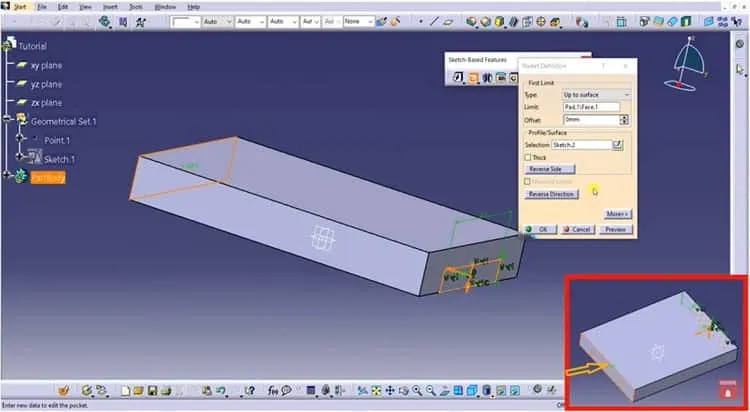Confirm the pocket with OK
Image resolution: width=750 pixels, height=412 pixels.
click(x=541, y=230)
